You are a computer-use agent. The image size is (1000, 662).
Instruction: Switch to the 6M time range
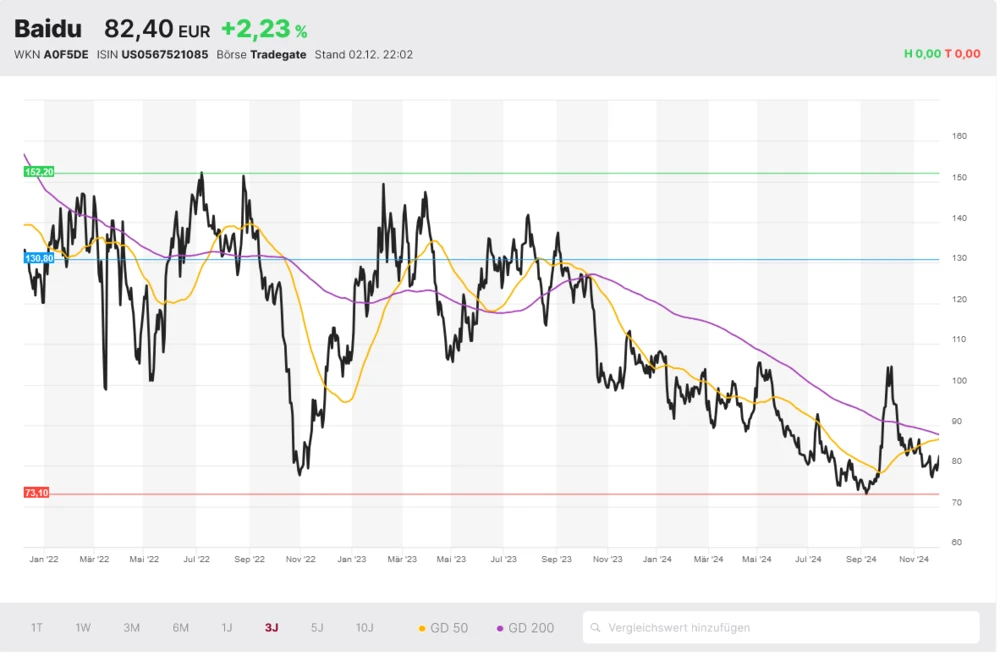pos(180,628)
